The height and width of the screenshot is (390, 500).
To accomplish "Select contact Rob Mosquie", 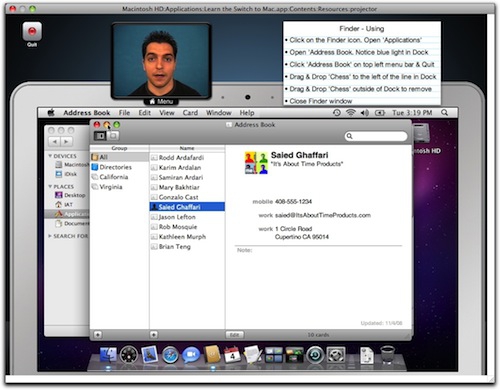I will [187, 227].
